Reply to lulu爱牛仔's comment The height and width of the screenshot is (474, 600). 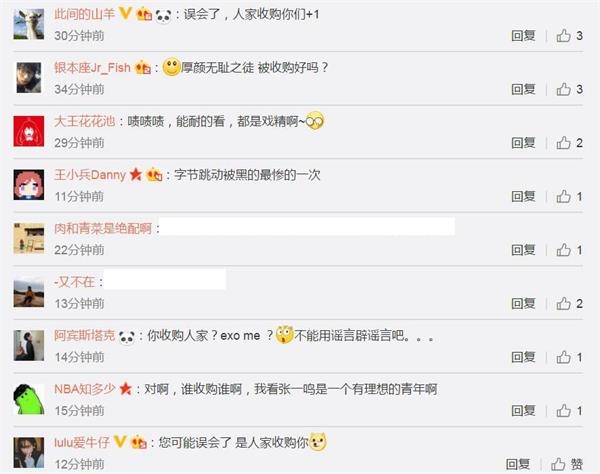518,464
